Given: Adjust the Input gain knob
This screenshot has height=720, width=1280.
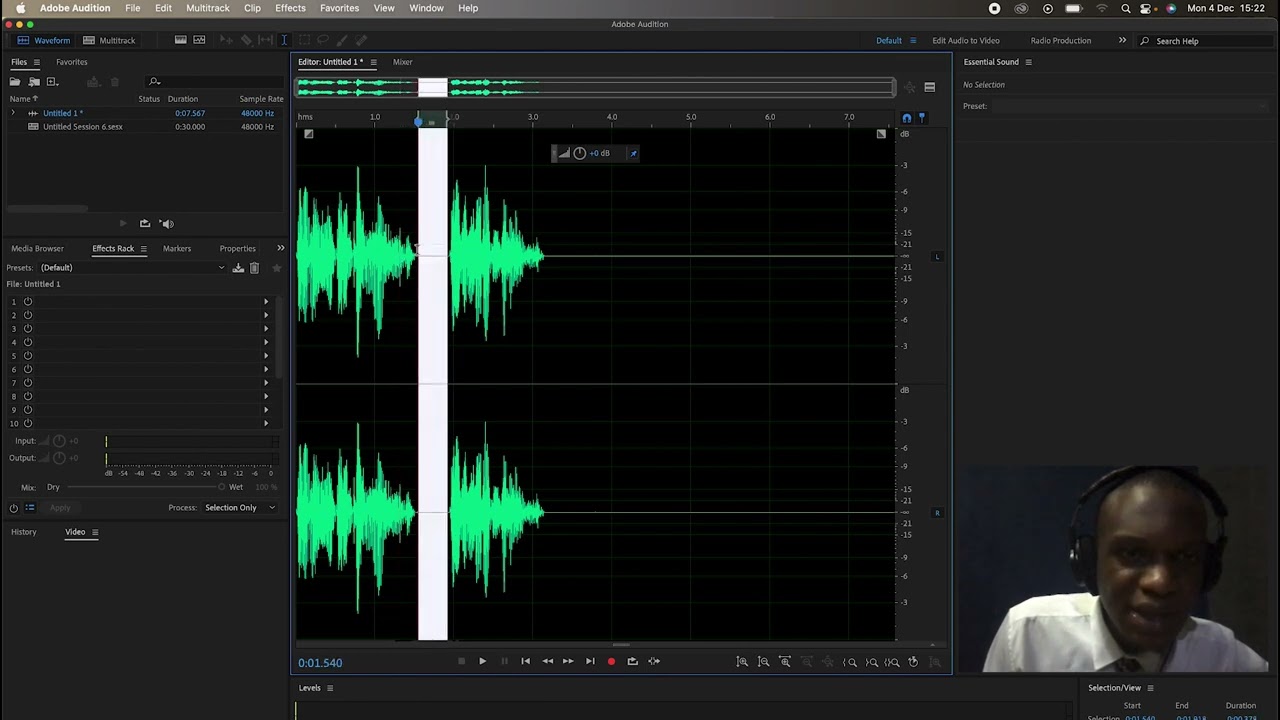Looking at the screenshot, I should click(59, 441).
